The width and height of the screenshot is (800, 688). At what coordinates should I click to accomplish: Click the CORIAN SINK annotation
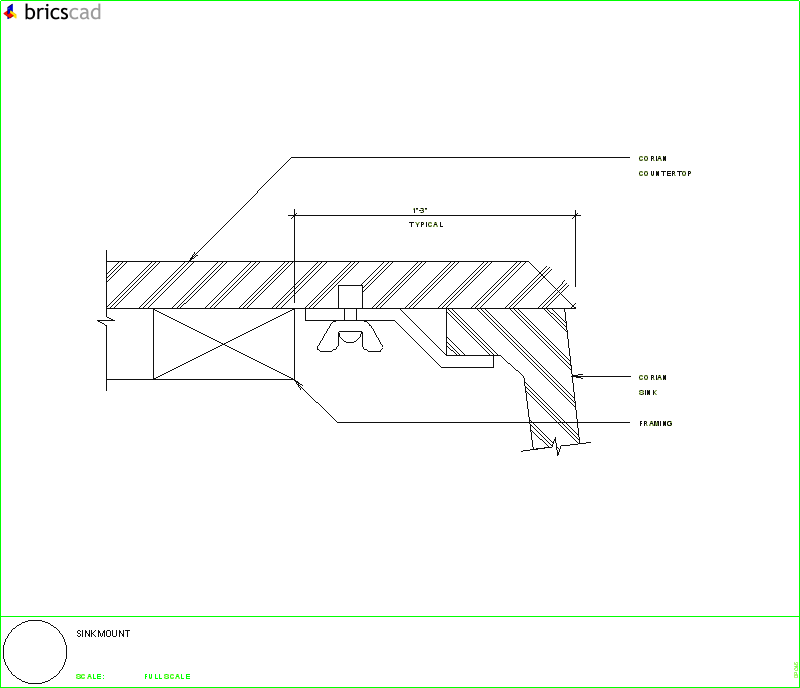[x=652, y=385]
